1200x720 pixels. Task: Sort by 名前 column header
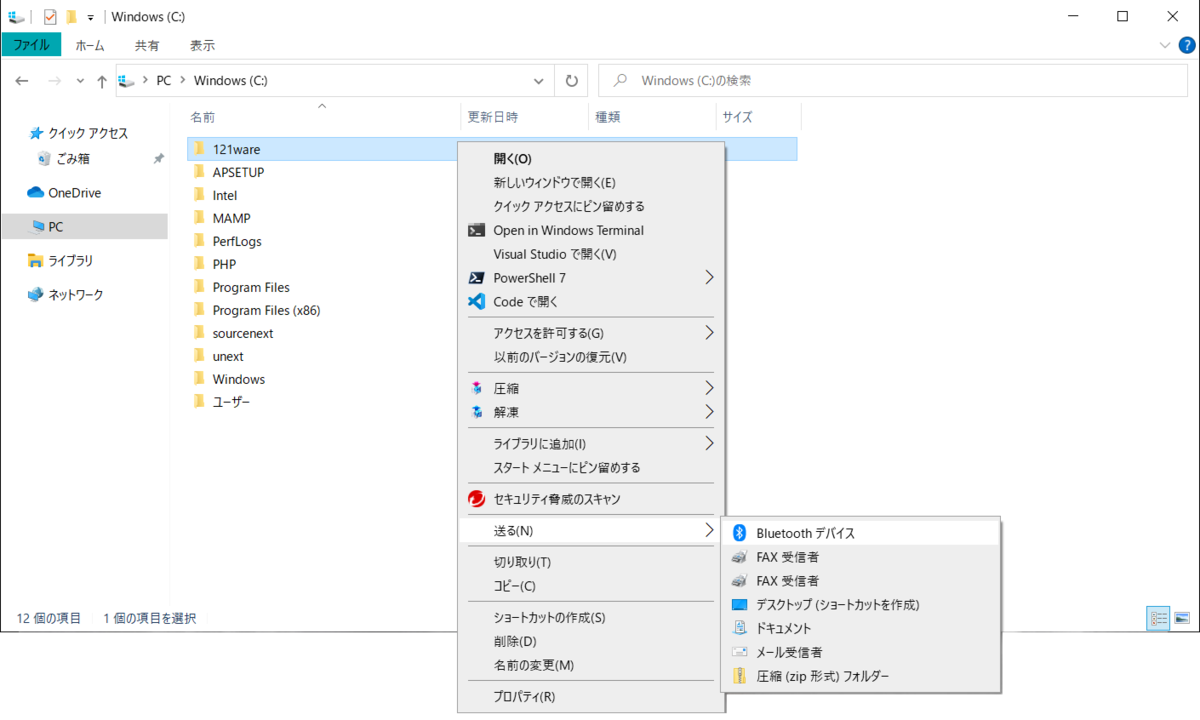point(202,117)
